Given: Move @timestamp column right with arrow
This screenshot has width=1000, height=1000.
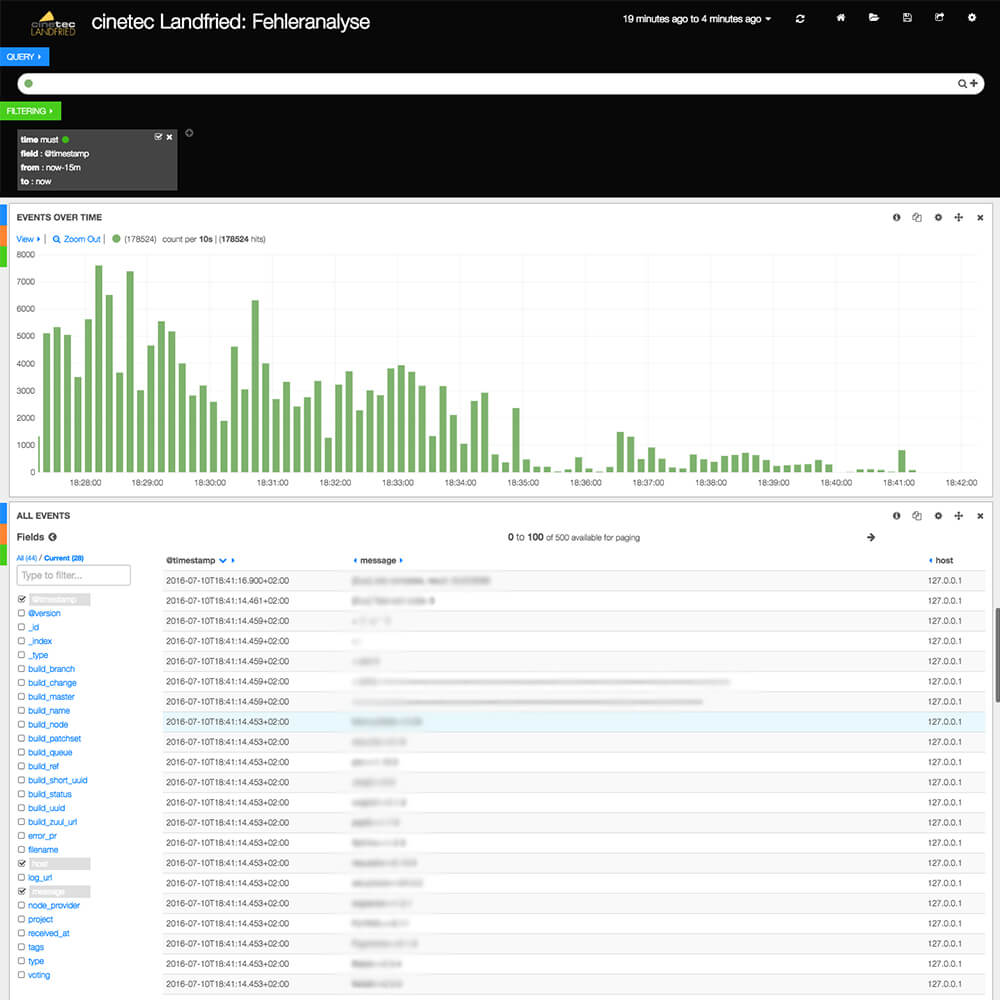Looking at the screenshot, I should 233,561.
